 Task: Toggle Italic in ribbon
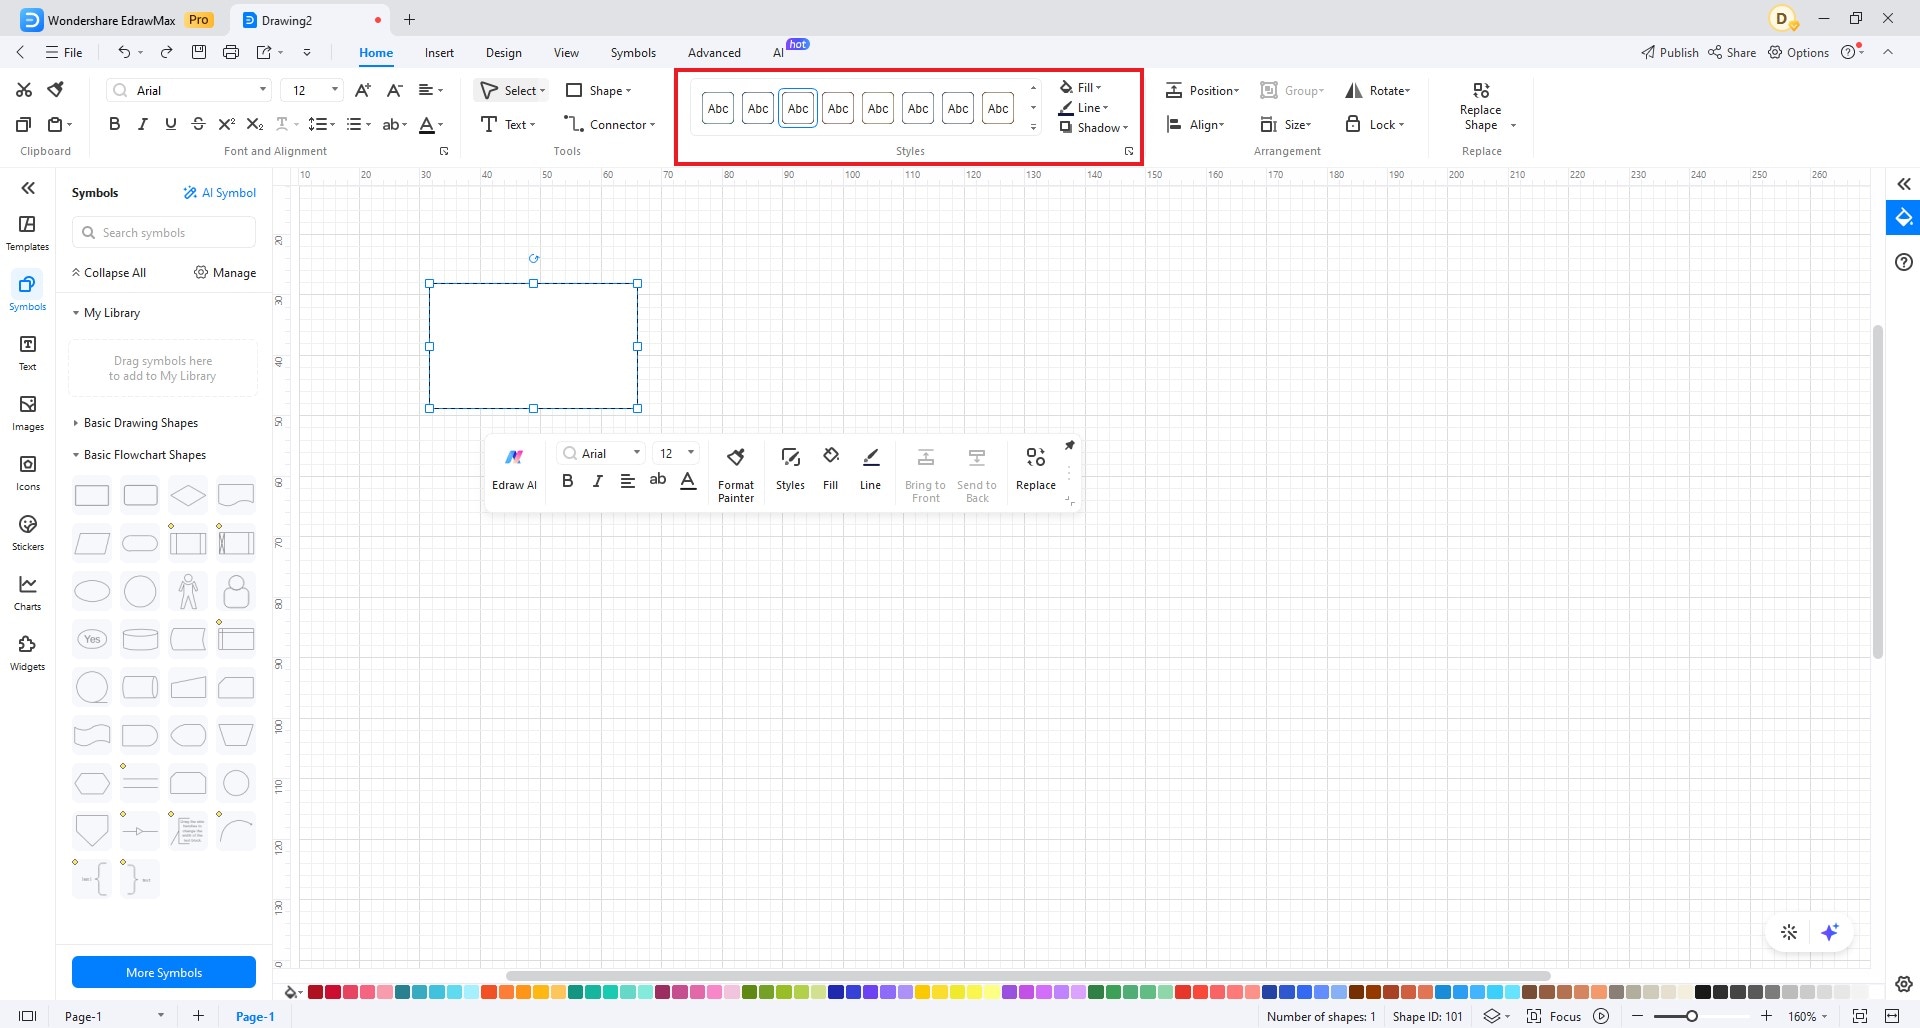click(x=142, y=124)
